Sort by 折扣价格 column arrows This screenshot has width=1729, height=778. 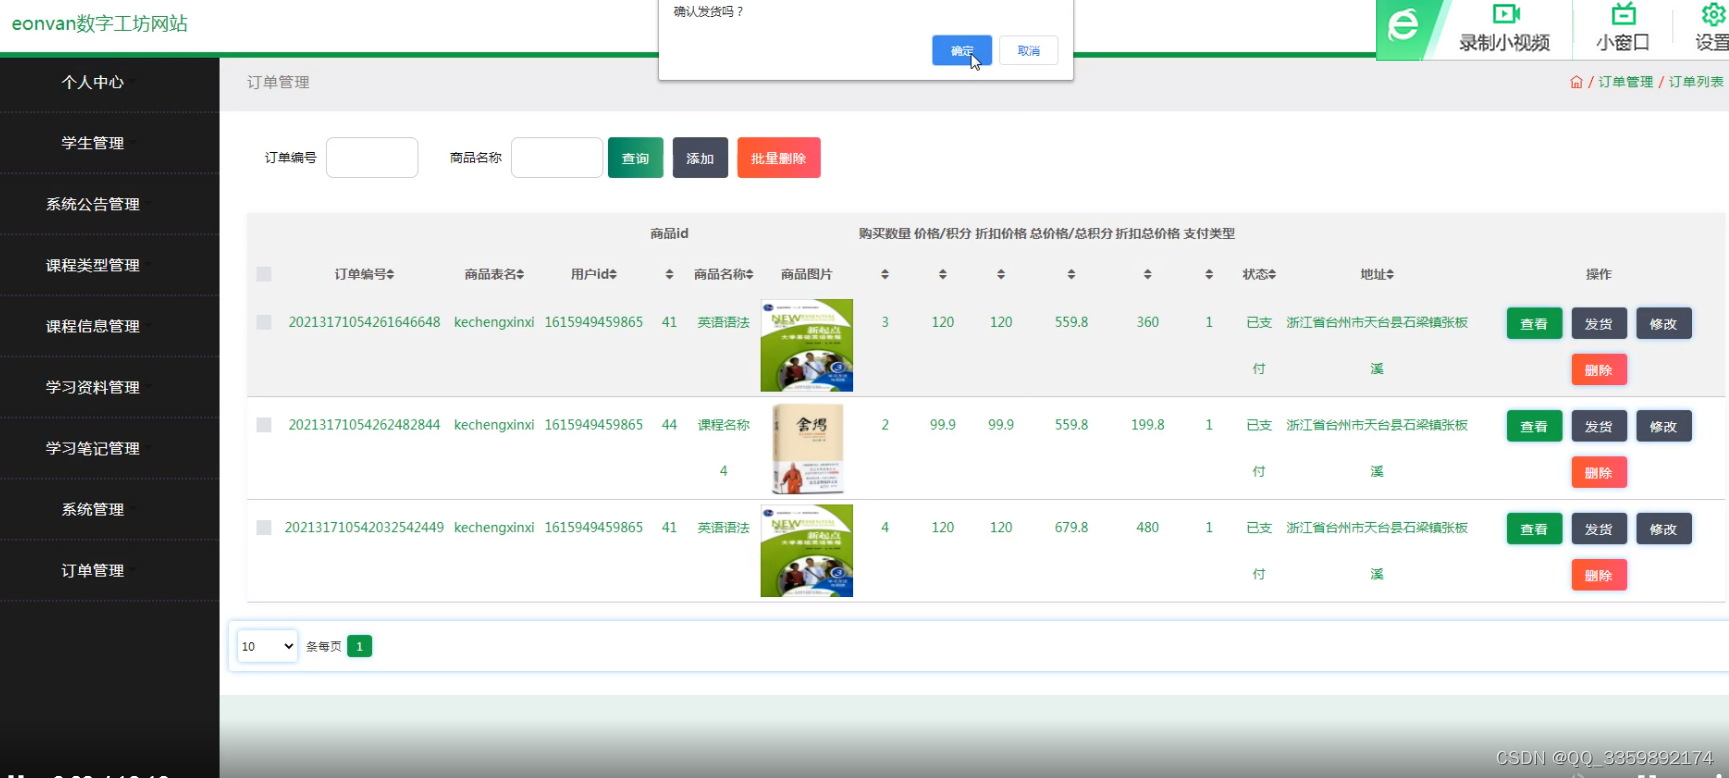click(1001, 274)
